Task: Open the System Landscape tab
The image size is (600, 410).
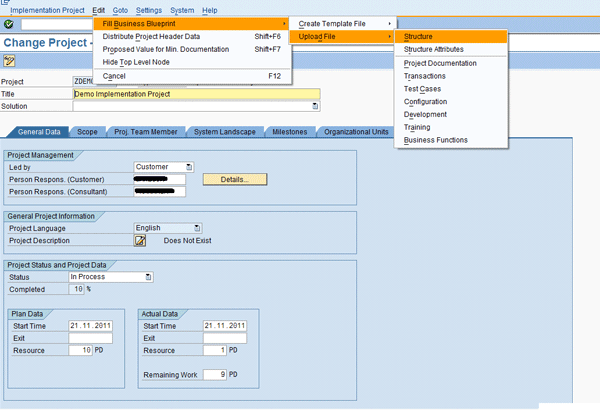Action: [x=224, y=132]
